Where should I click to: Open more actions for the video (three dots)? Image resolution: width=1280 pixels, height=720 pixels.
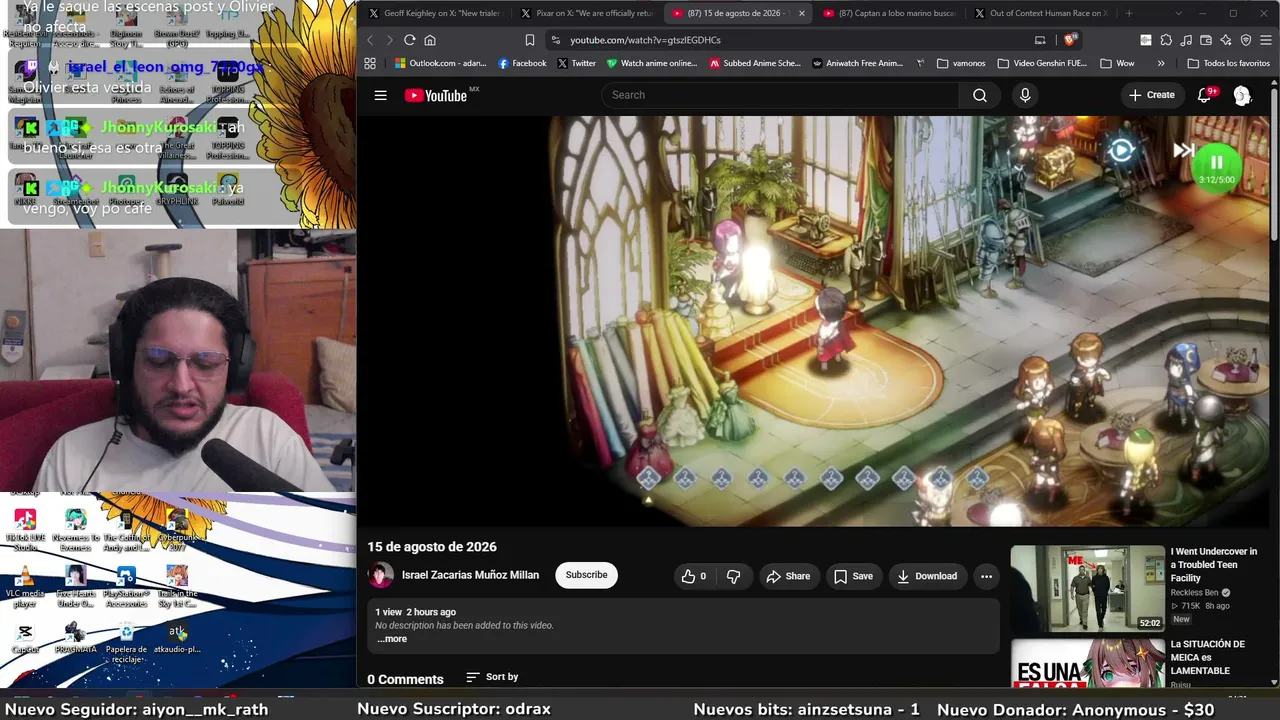coord(986,576)
